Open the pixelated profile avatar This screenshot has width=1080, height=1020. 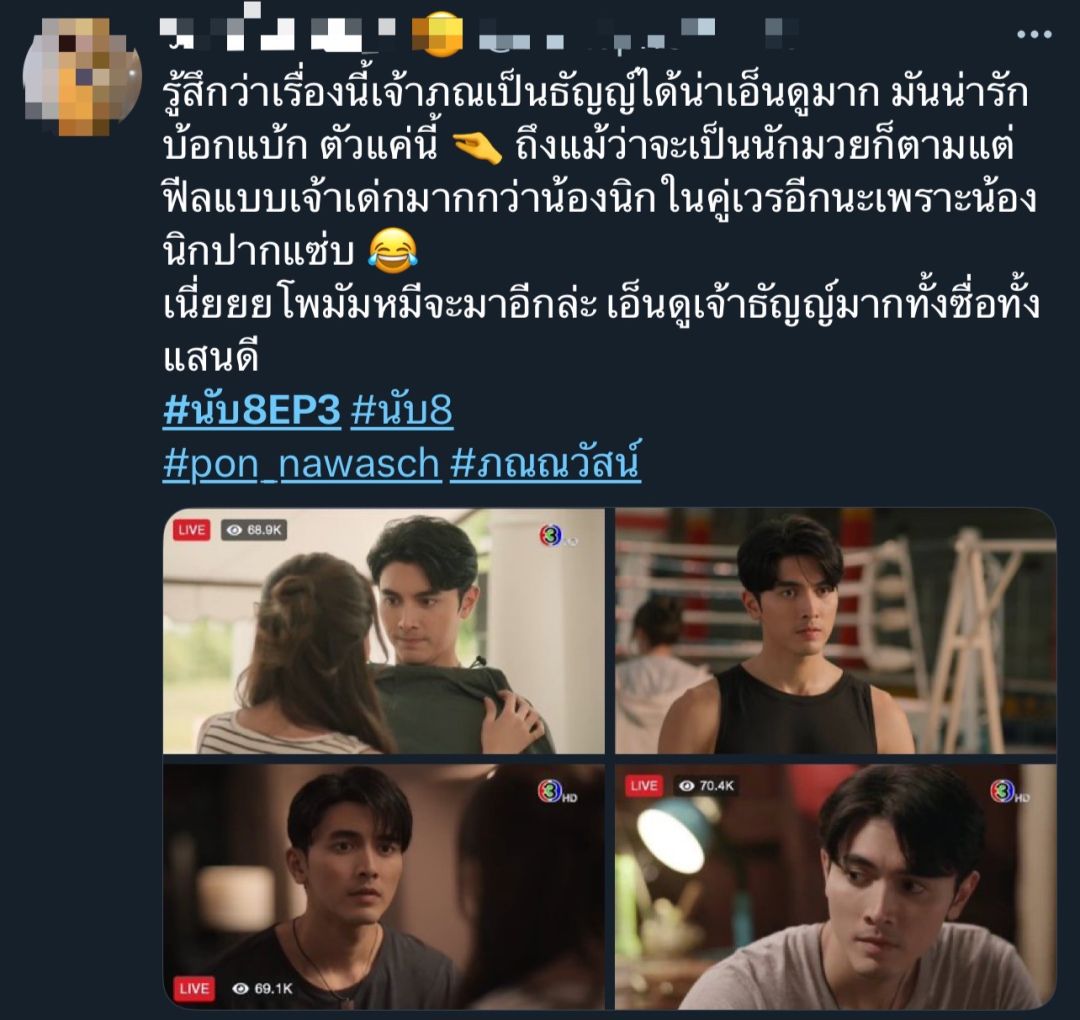(82, 77)
